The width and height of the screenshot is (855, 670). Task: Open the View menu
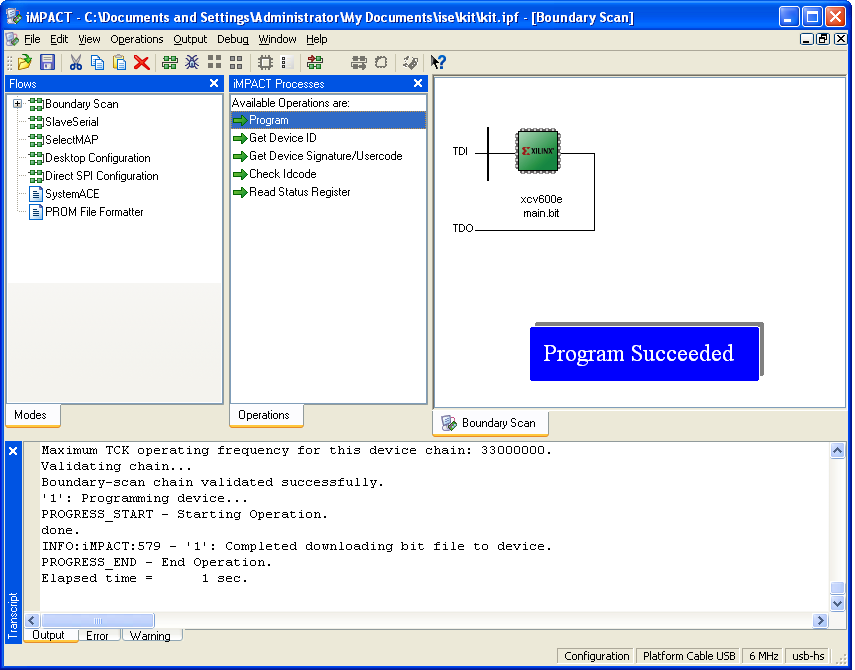click(89, 39)
